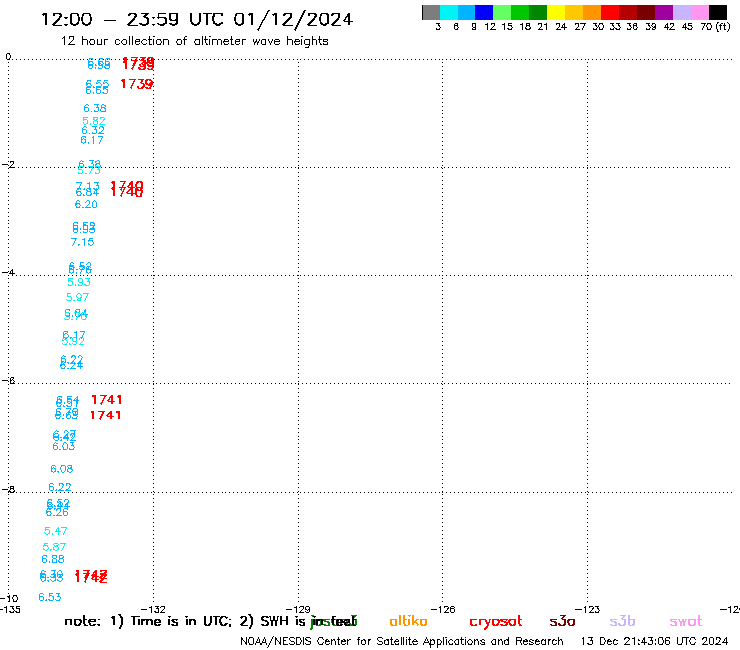The width and height of the screenshot is (740, 650).
Task: Select the wave height value 6.53
Action: 50,597
